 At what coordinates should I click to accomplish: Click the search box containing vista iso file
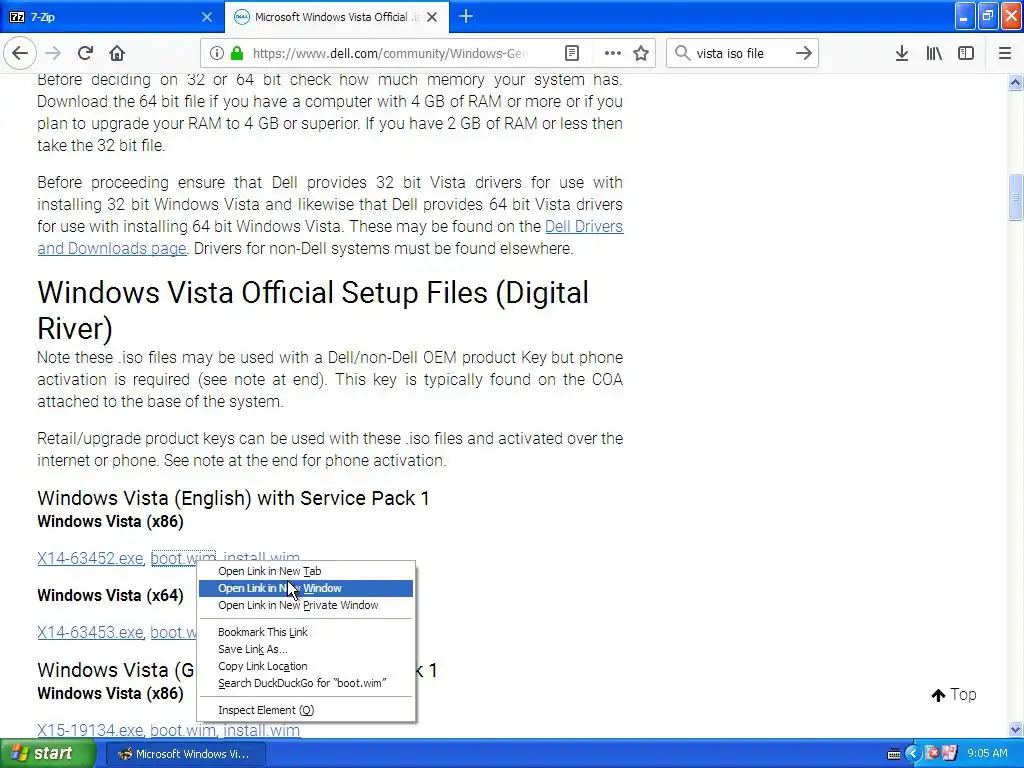point(742,53)
